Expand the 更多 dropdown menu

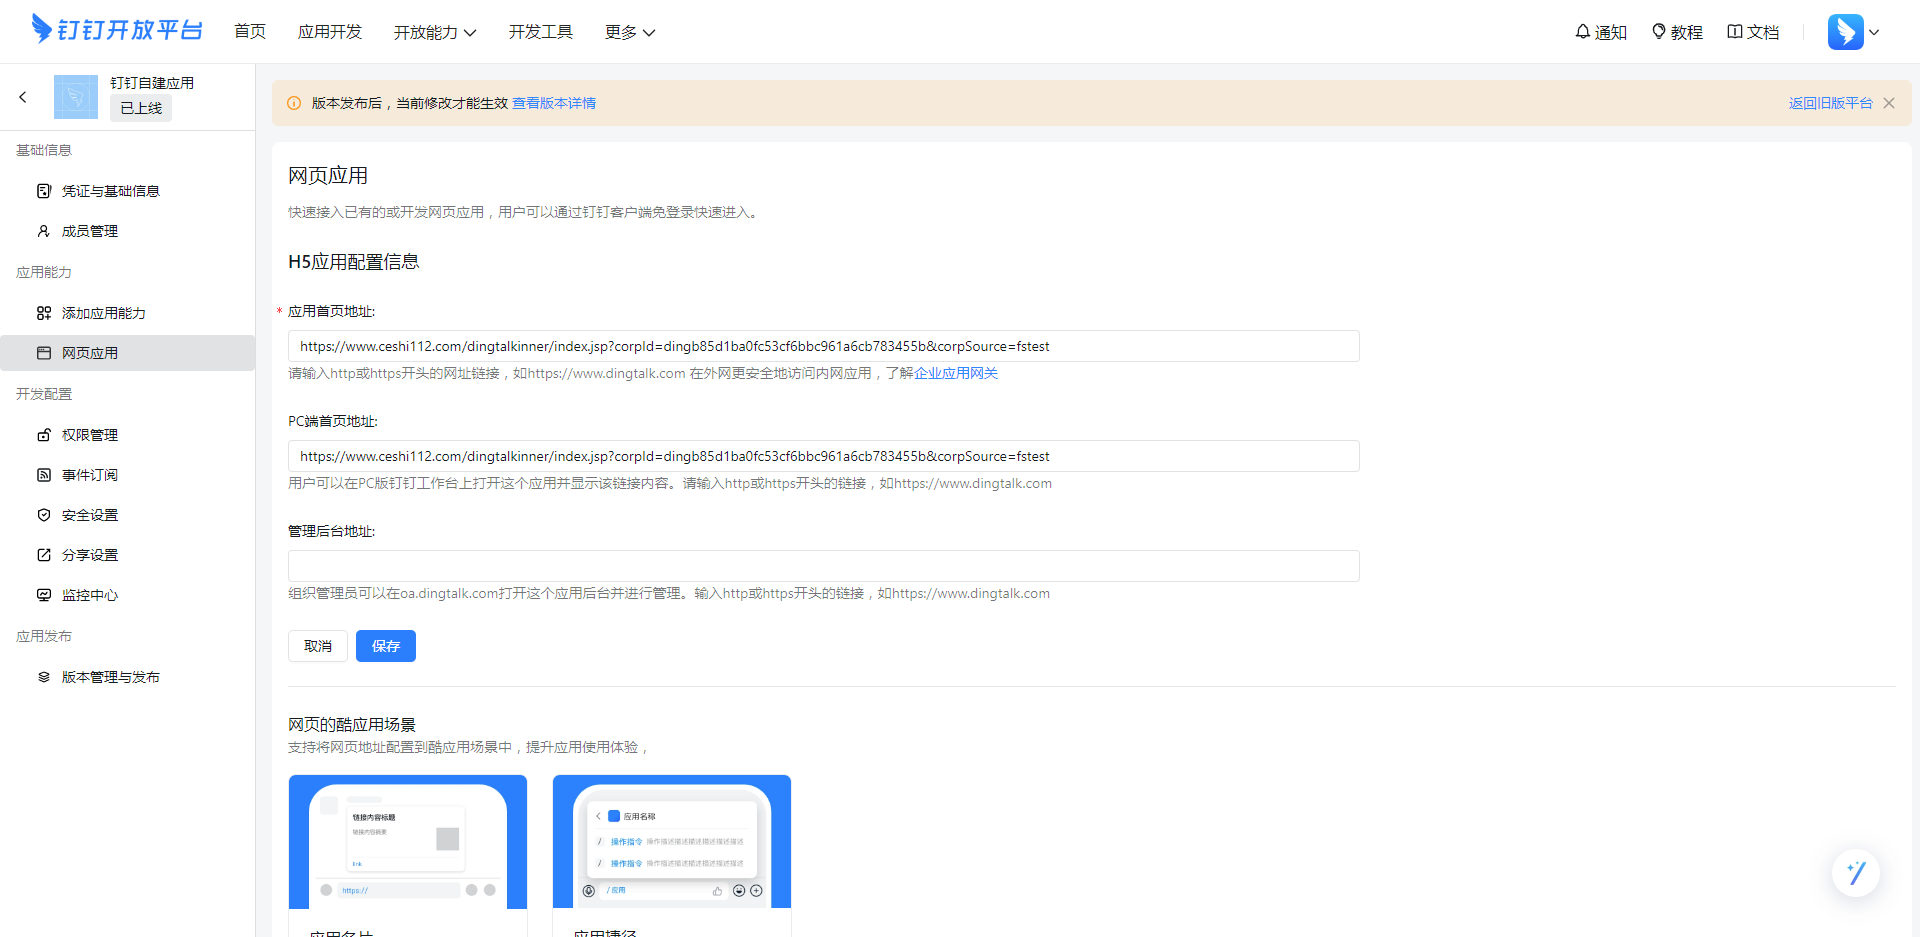[630, 32]
